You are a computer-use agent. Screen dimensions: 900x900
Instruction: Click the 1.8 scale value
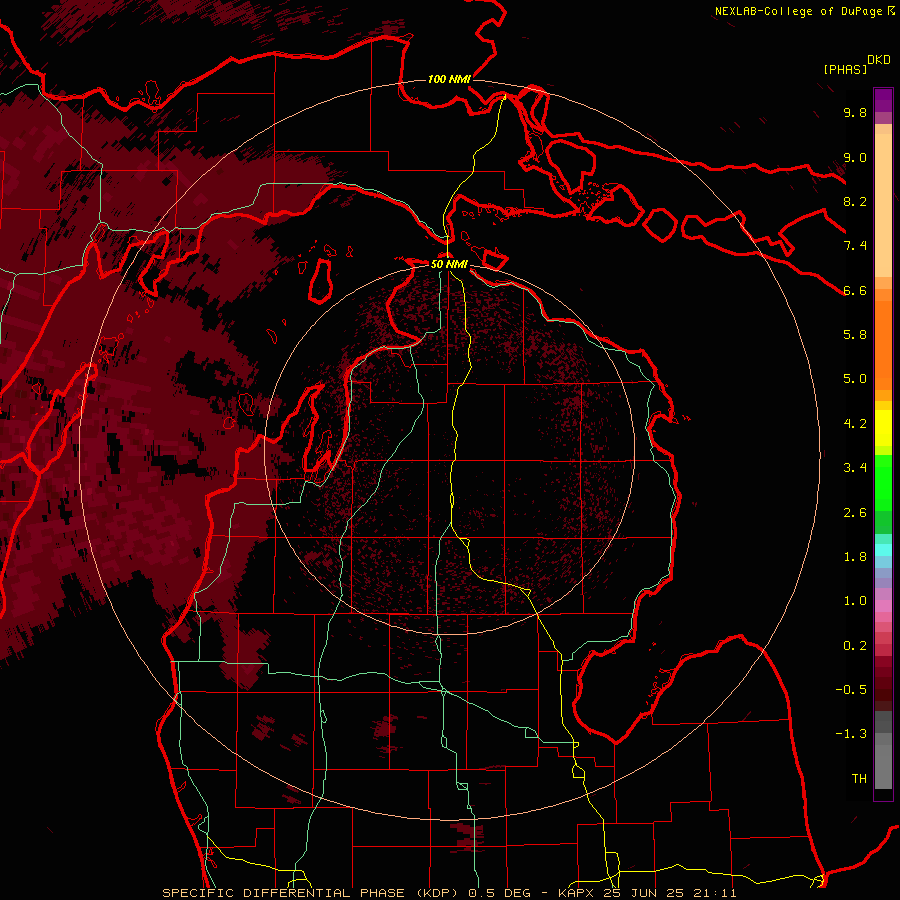[855, 557]
